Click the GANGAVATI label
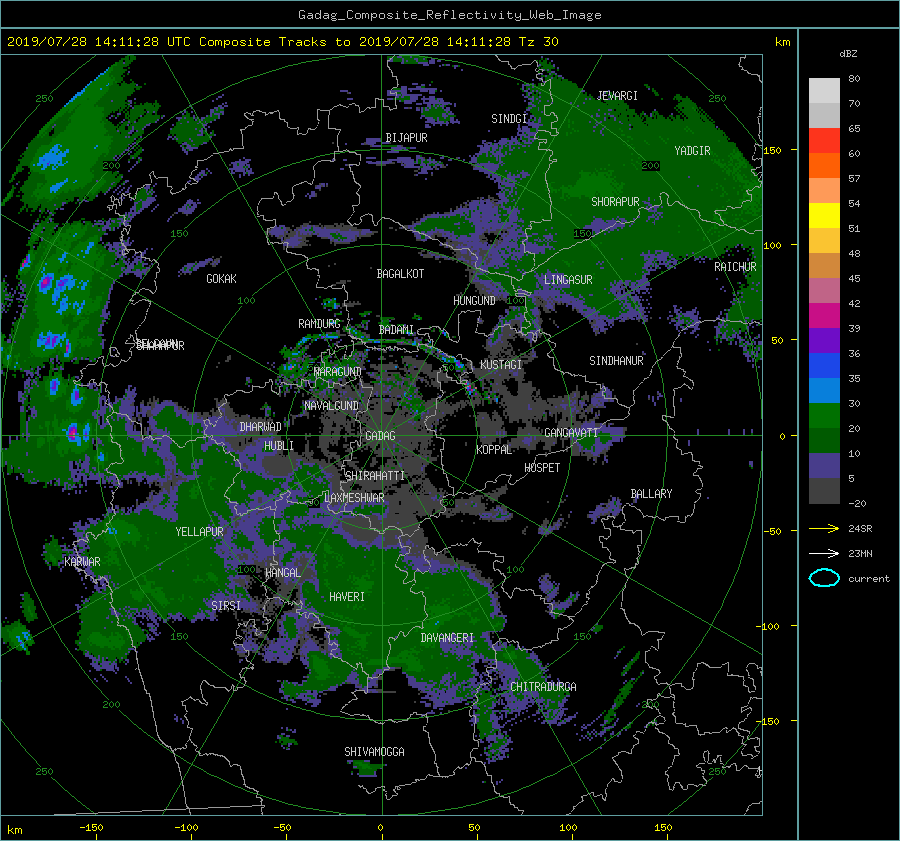Image resolution: width=900 pixels, height=841 pixels. click(x=571, y=433)
